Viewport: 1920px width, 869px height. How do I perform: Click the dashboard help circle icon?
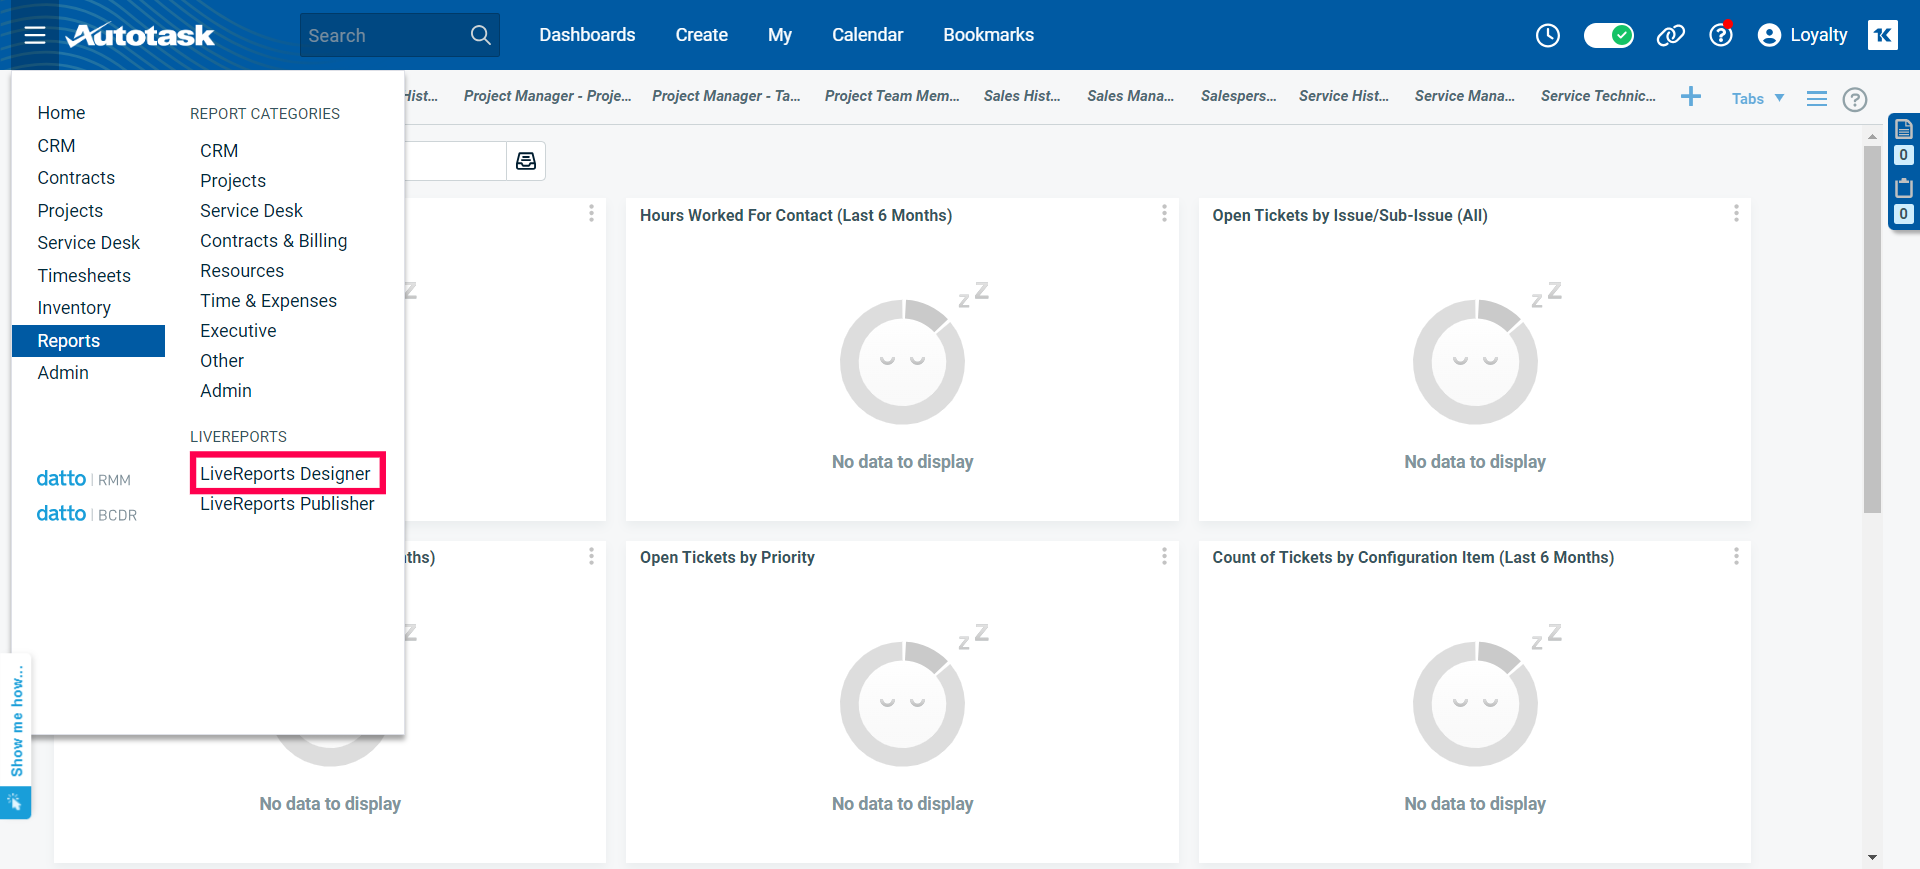pyautogui.click(x=1855, y=99)
